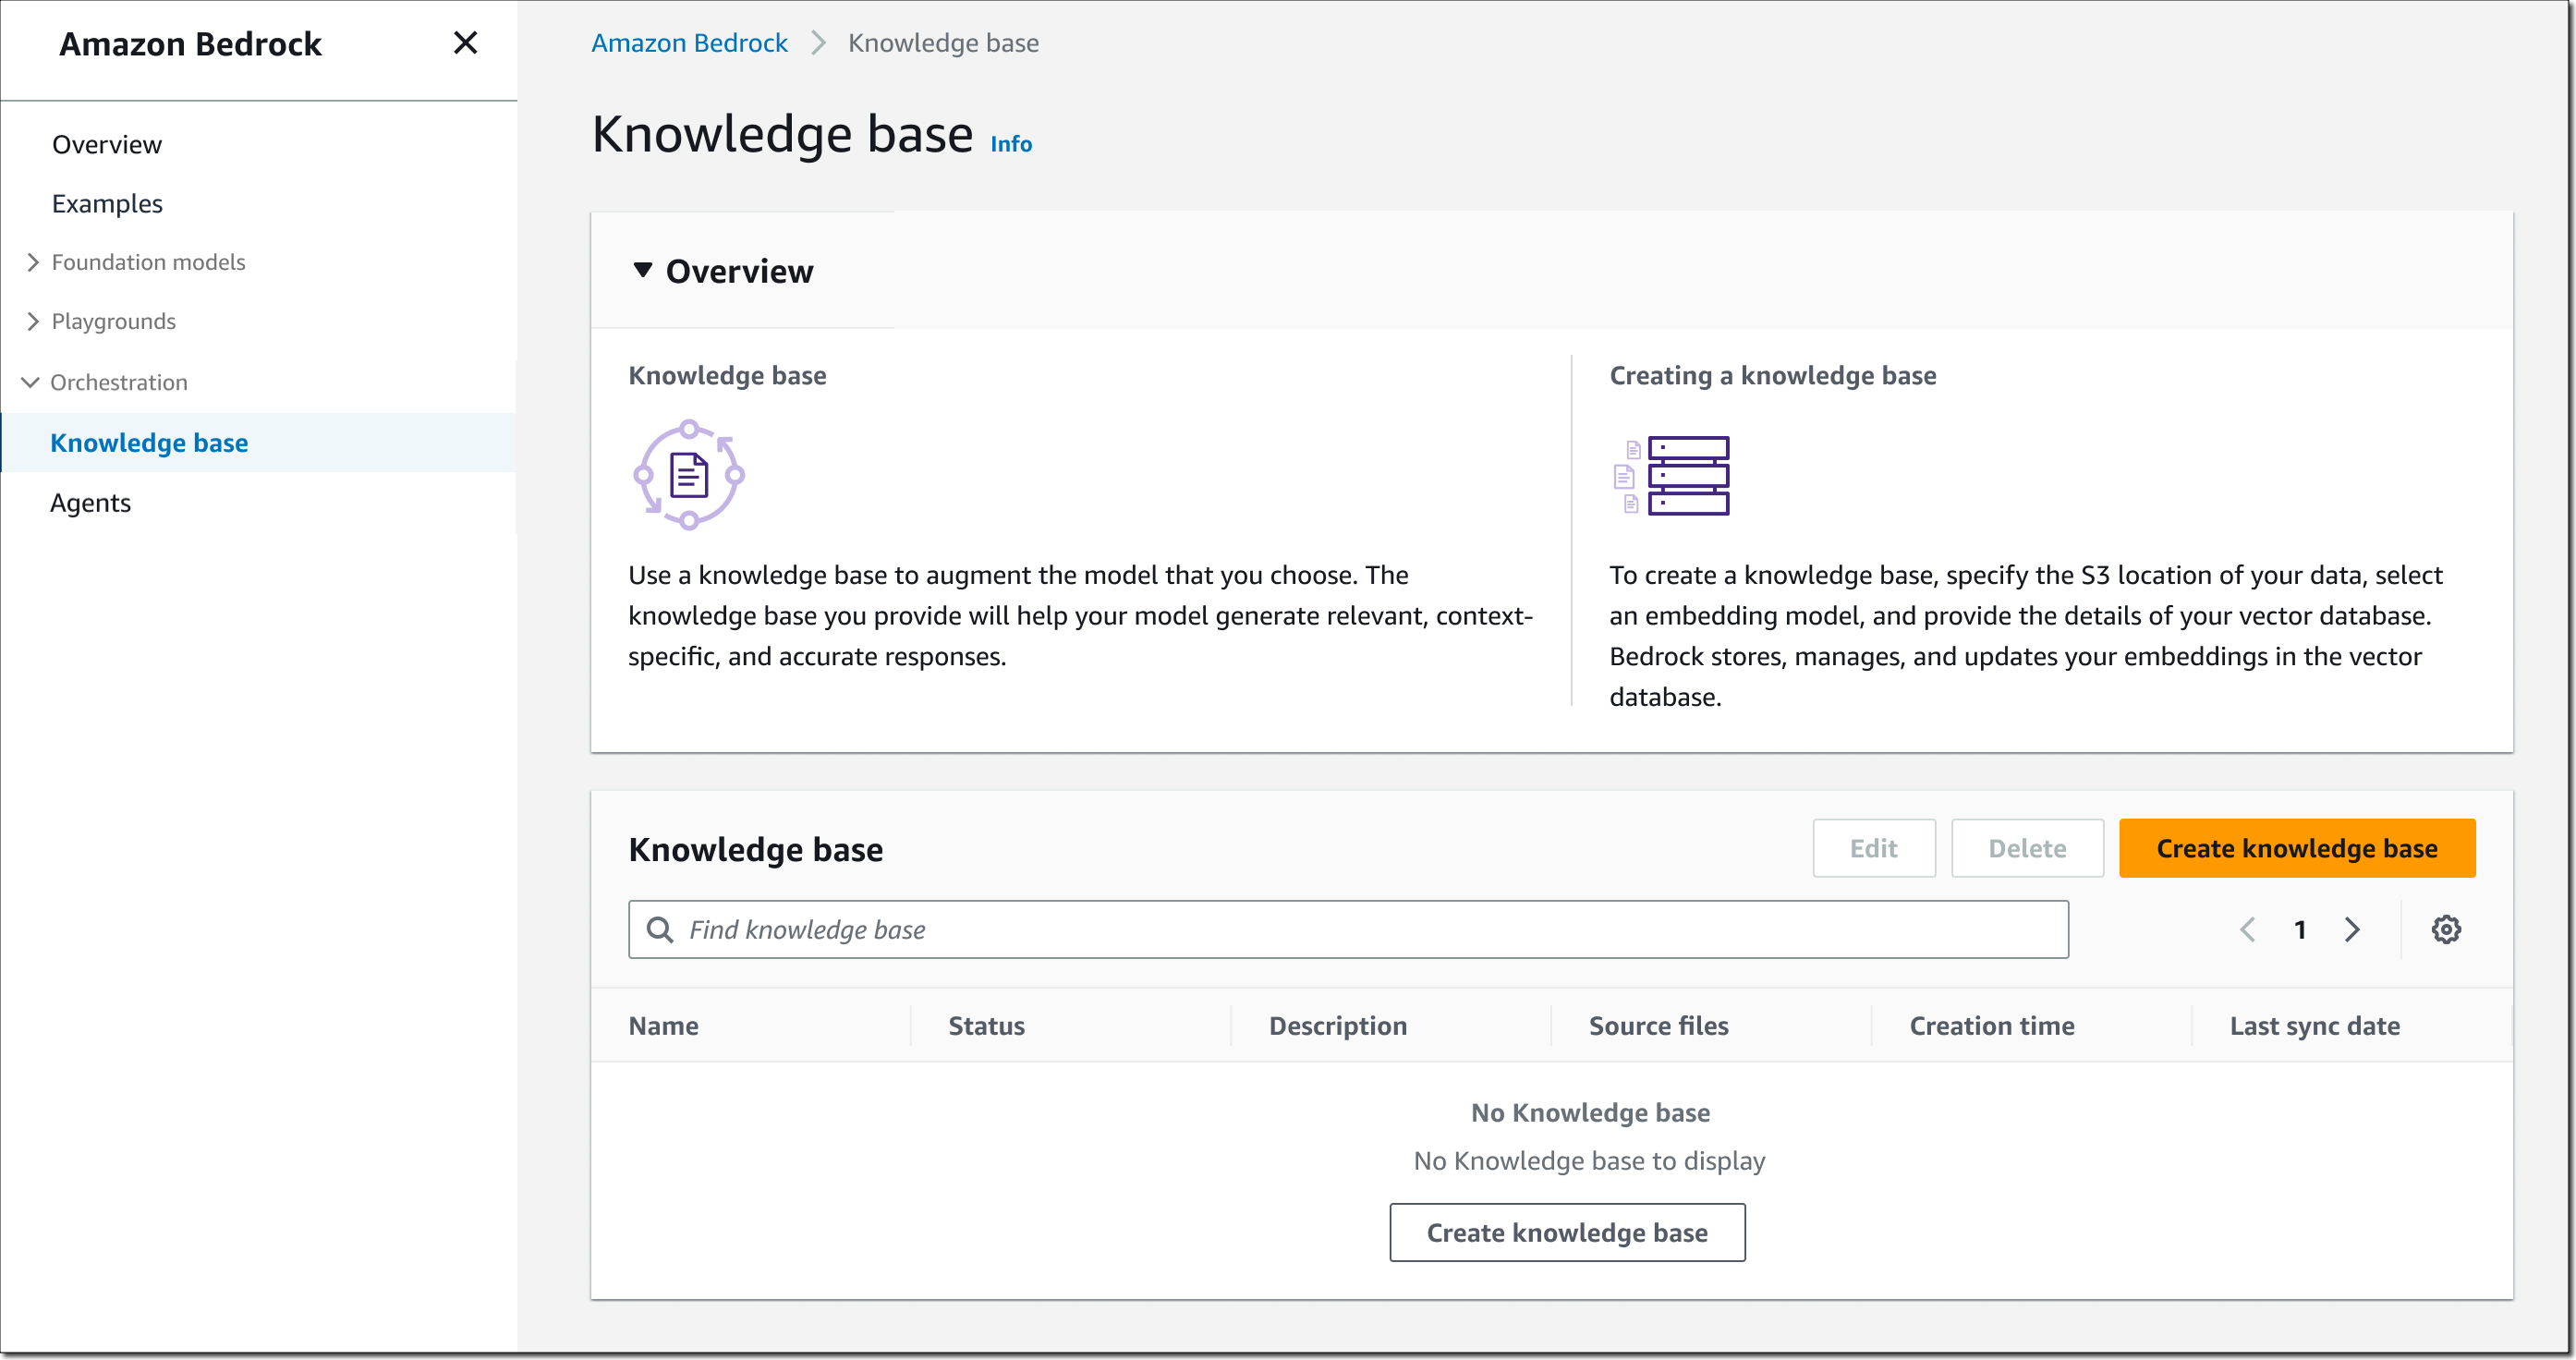Click the orange Create knowledge base button

2296,848
